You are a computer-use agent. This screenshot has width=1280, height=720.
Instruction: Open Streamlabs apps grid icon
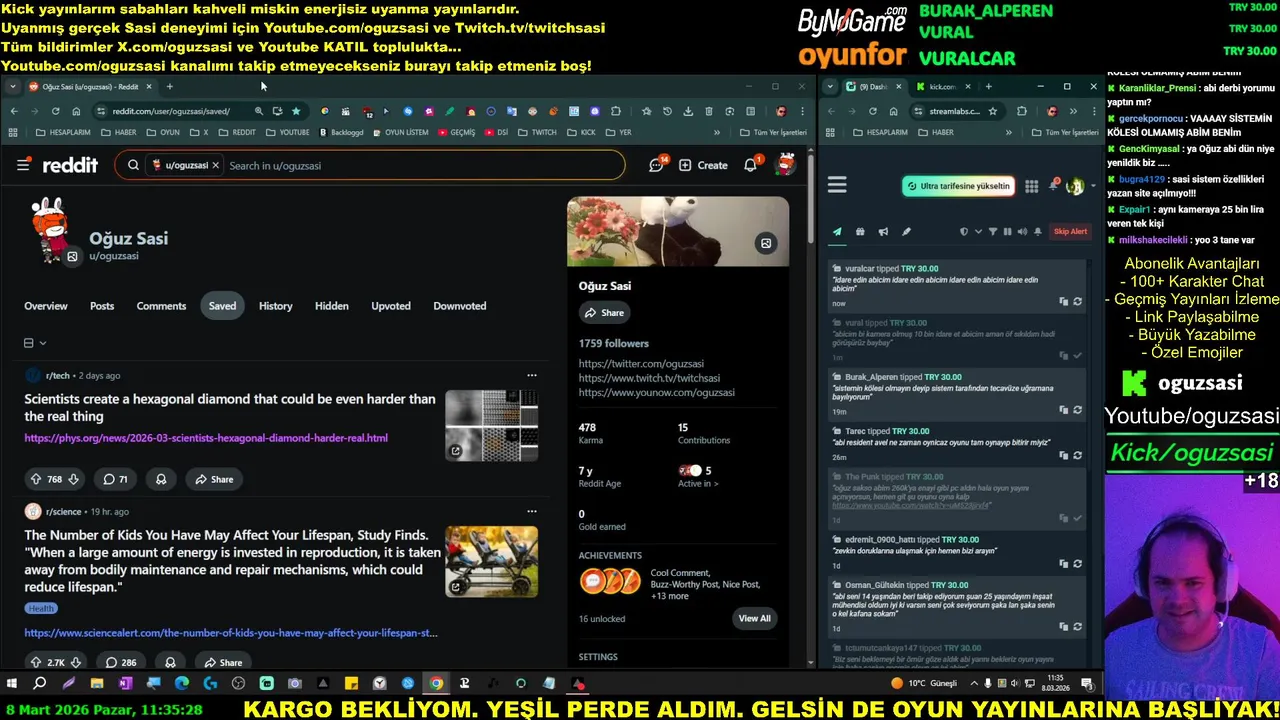tap(1031, 186)
